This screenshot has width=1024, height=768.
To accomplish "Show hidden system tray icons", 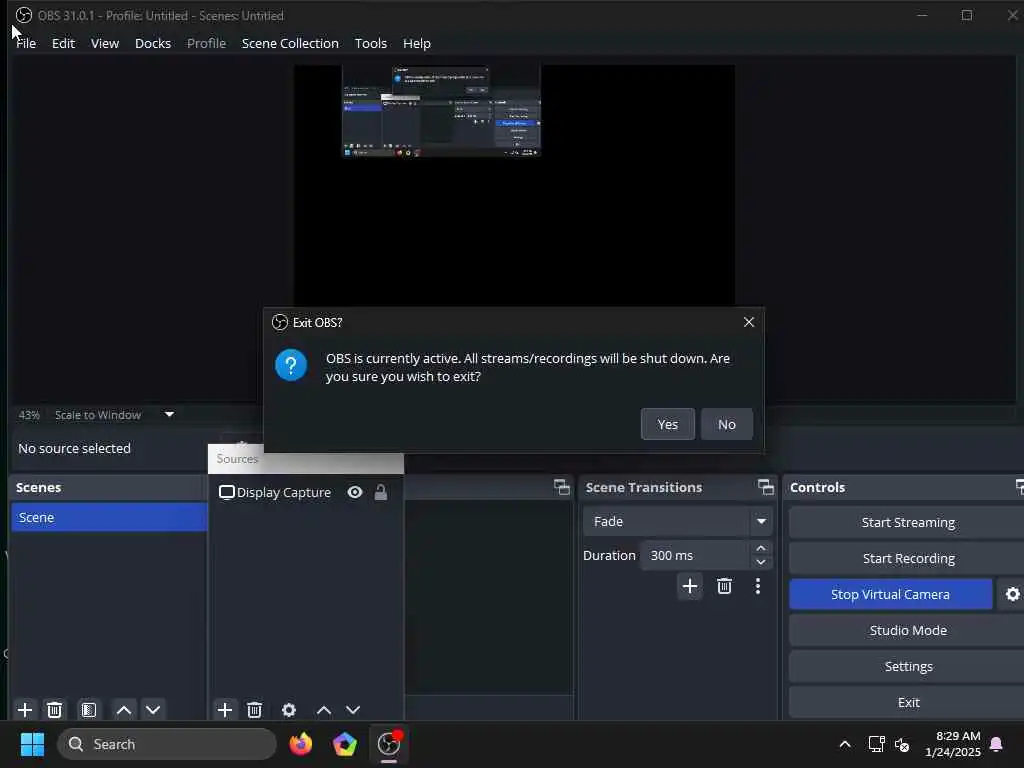I will point(844,744).
